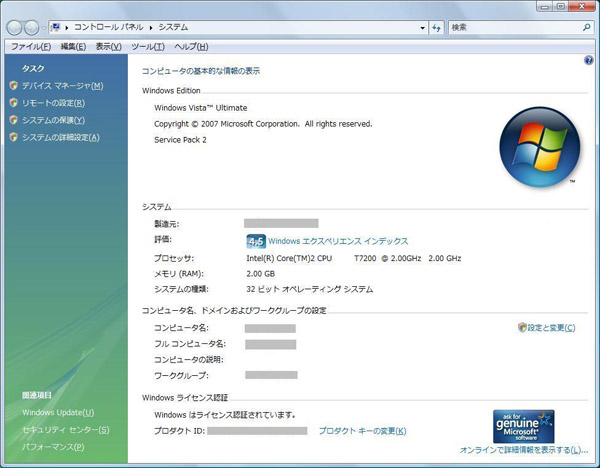The width and height of the screenshot is (600, 468).
Task: Expand the address bar history dropdown
Action: tap(422, 28)
